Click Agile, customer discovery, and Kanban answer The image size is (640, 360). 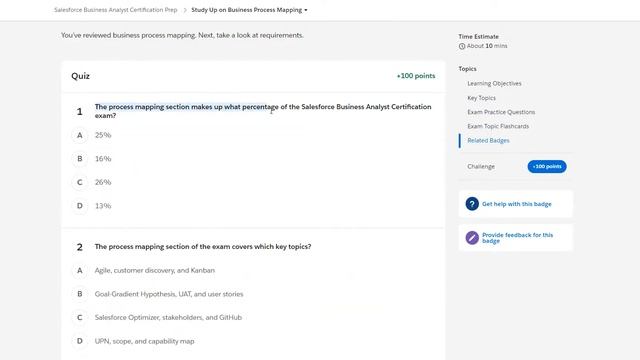pos(155,270)
